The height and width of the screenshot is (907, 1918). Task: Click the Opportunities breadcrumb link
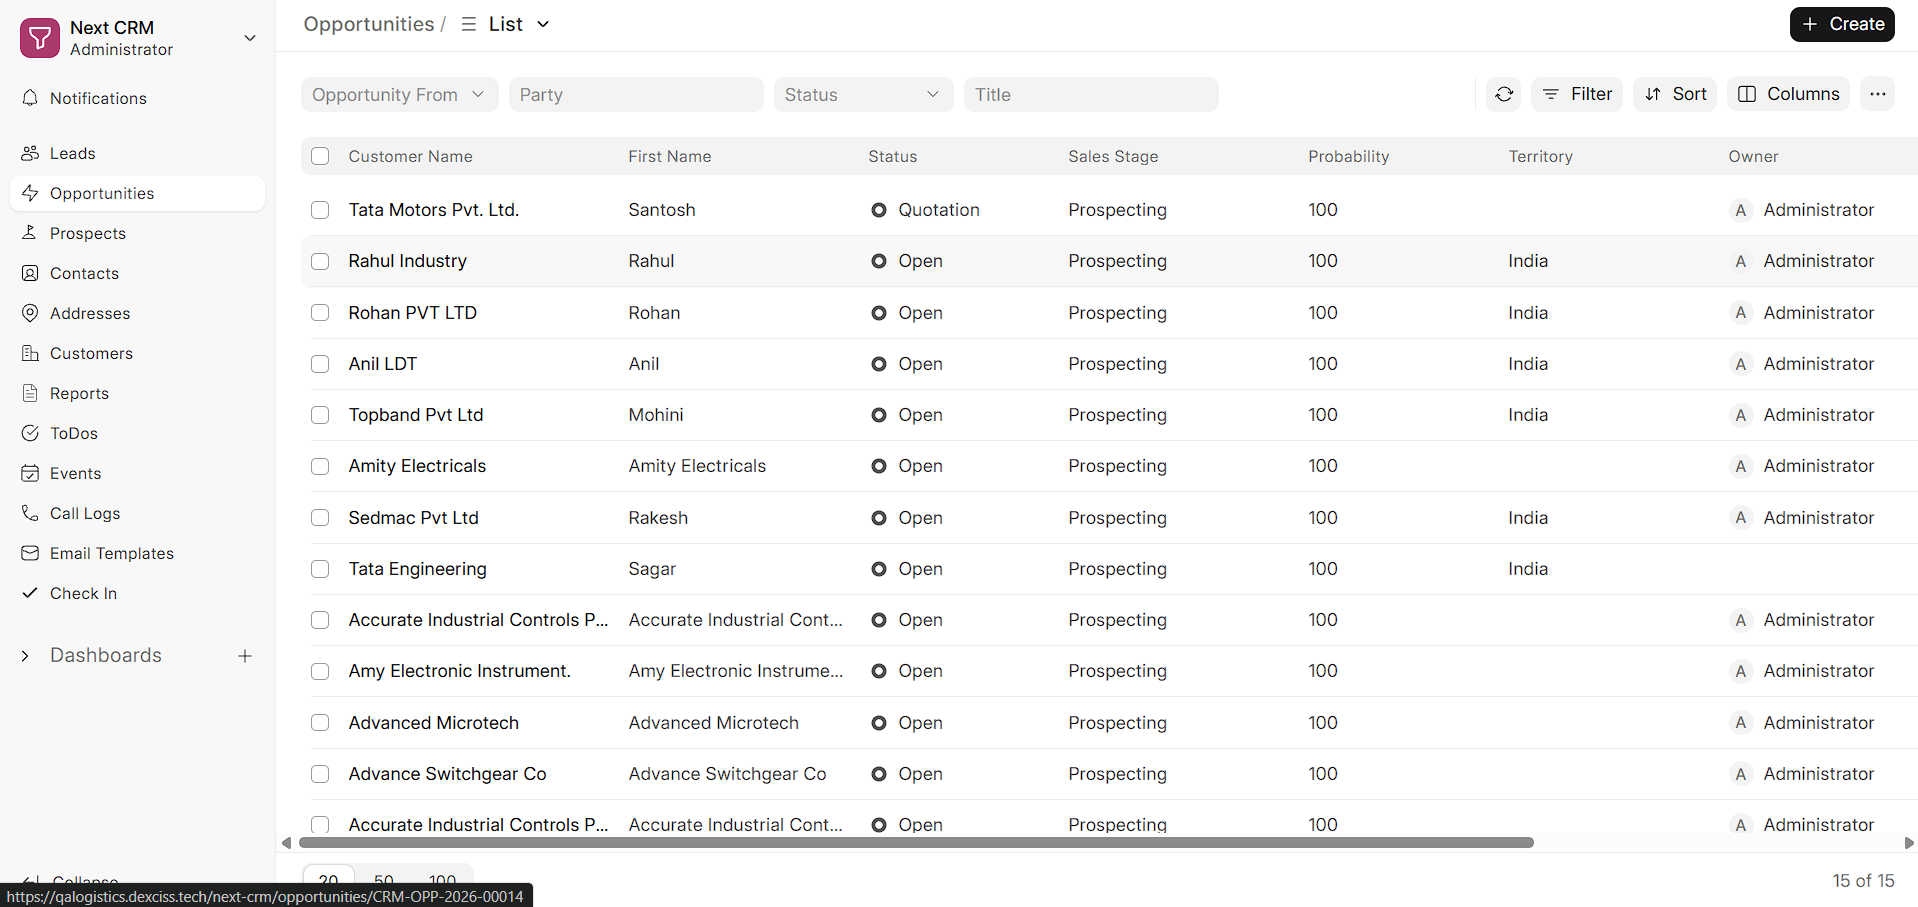369,24
